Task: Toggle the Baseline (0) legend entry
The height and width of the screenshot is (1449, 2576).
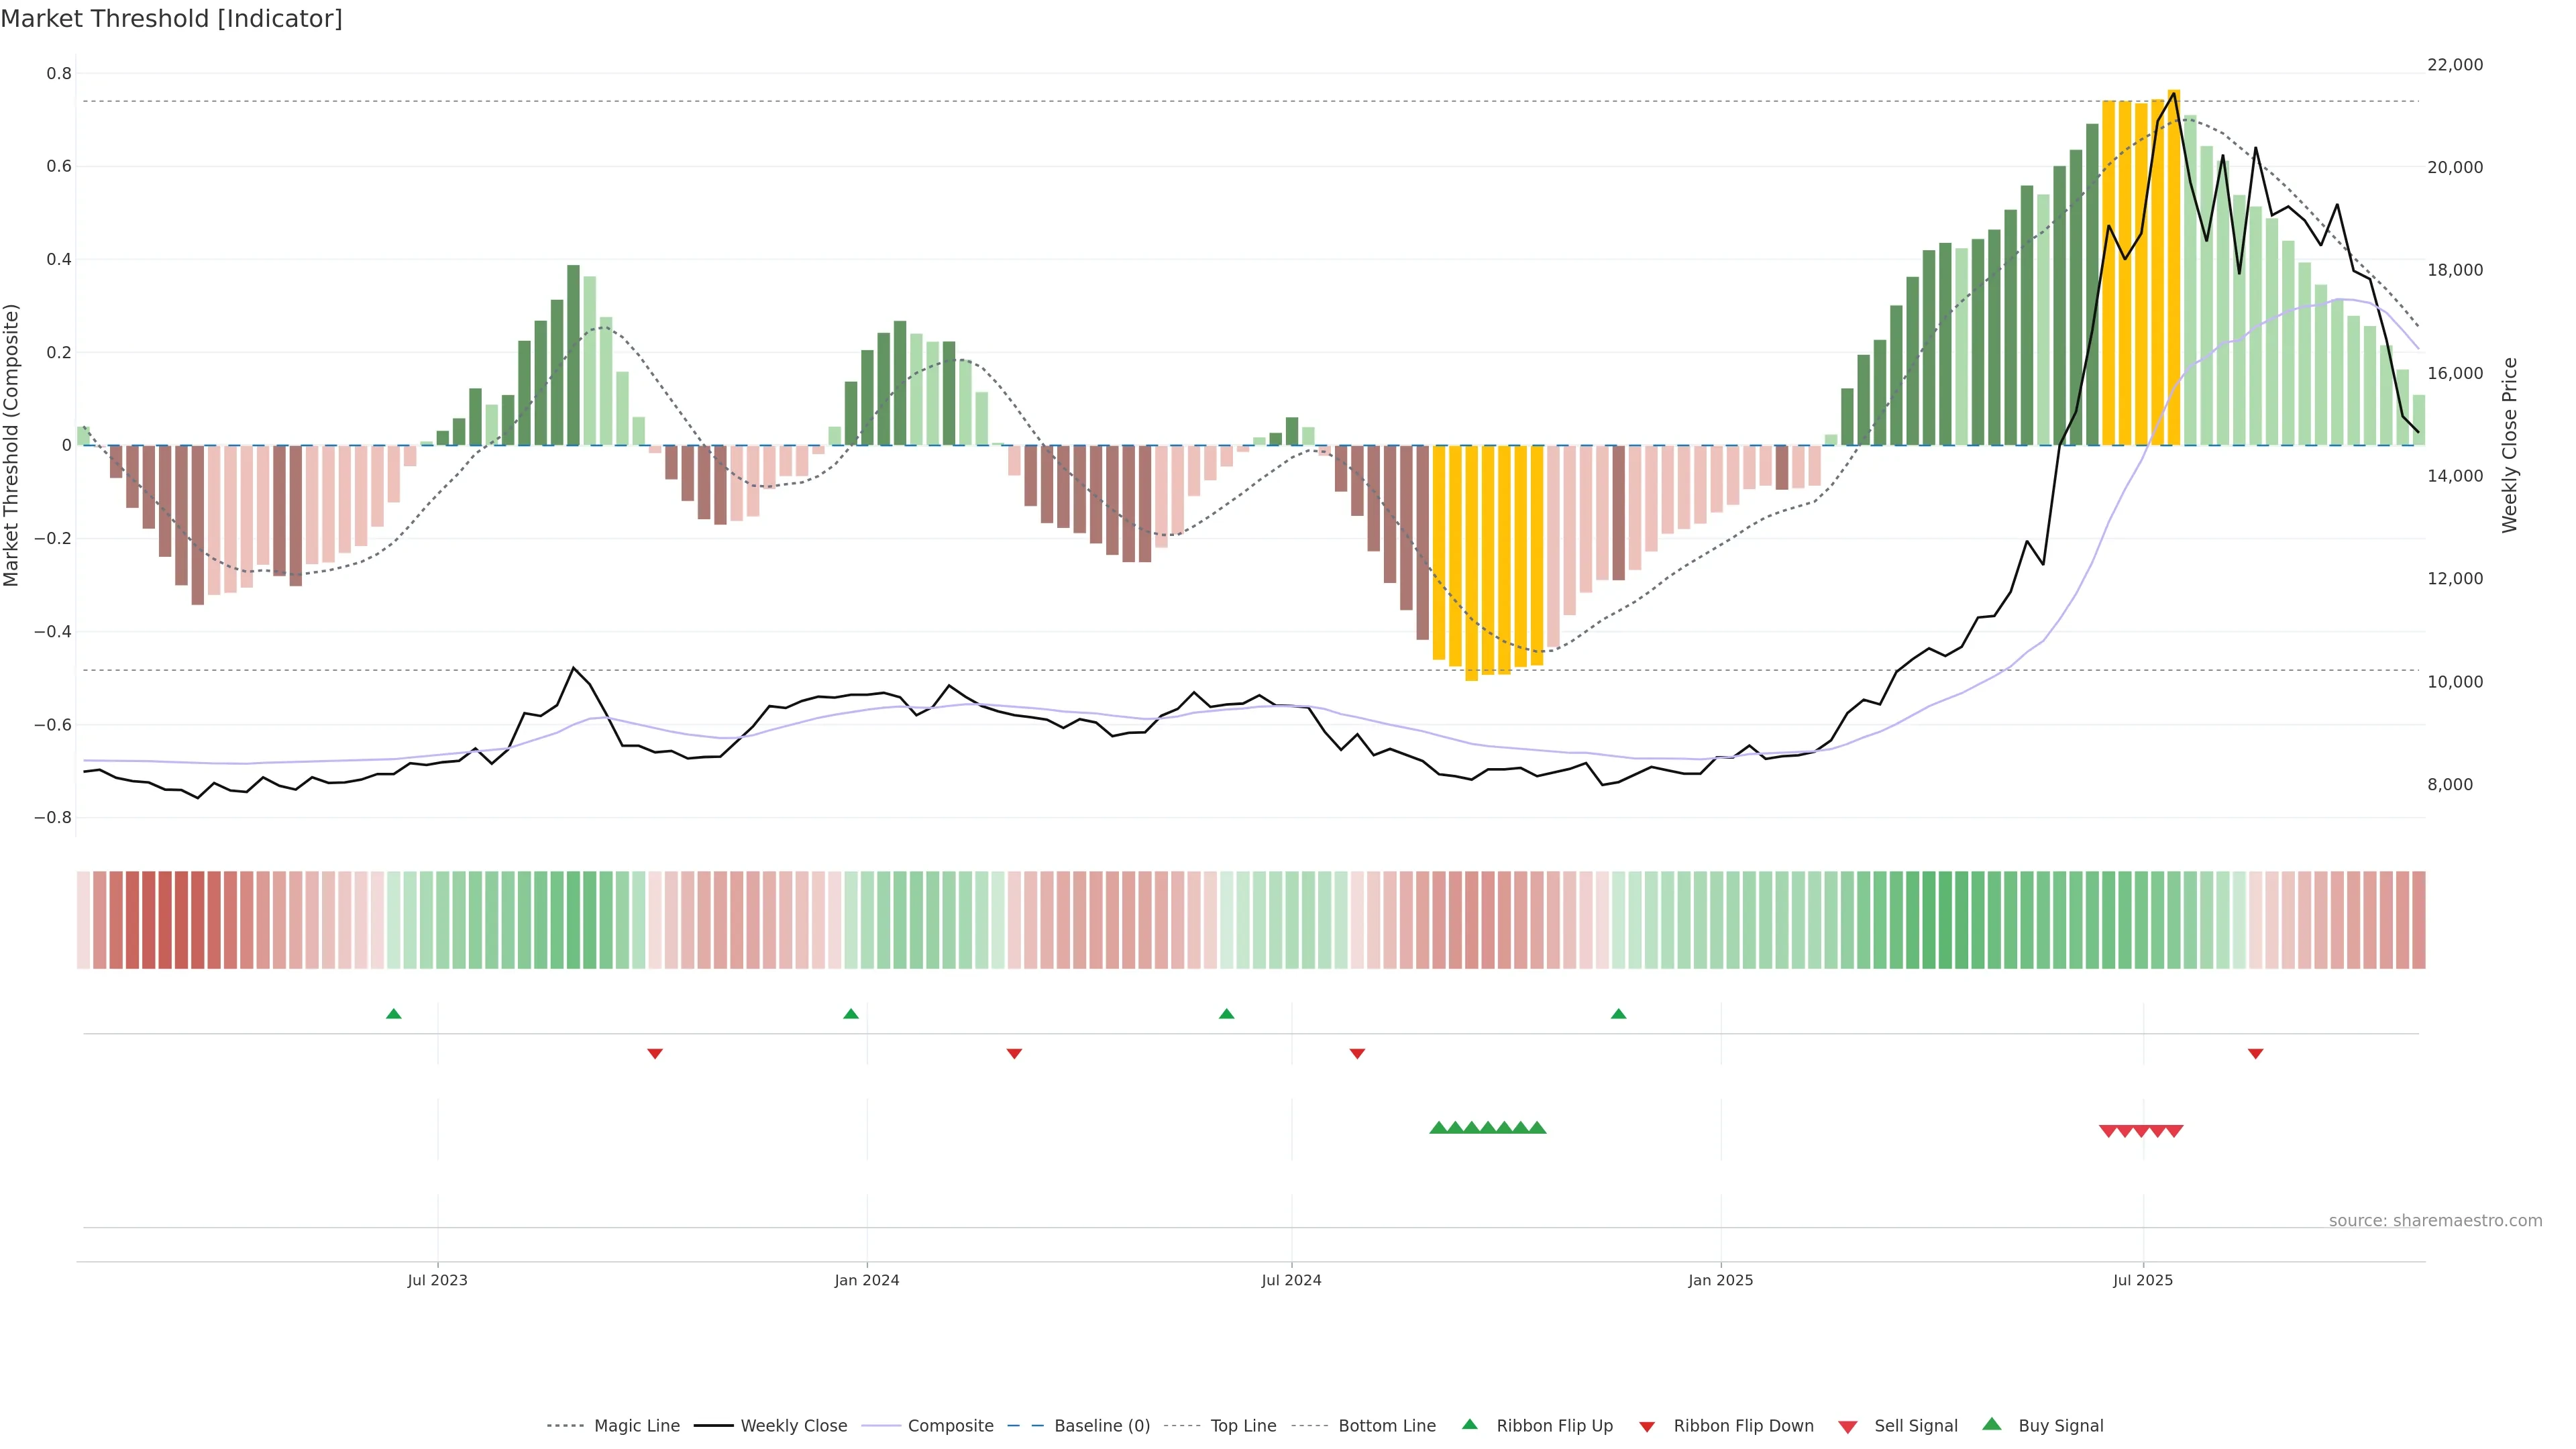Action: (1102, 1426)
